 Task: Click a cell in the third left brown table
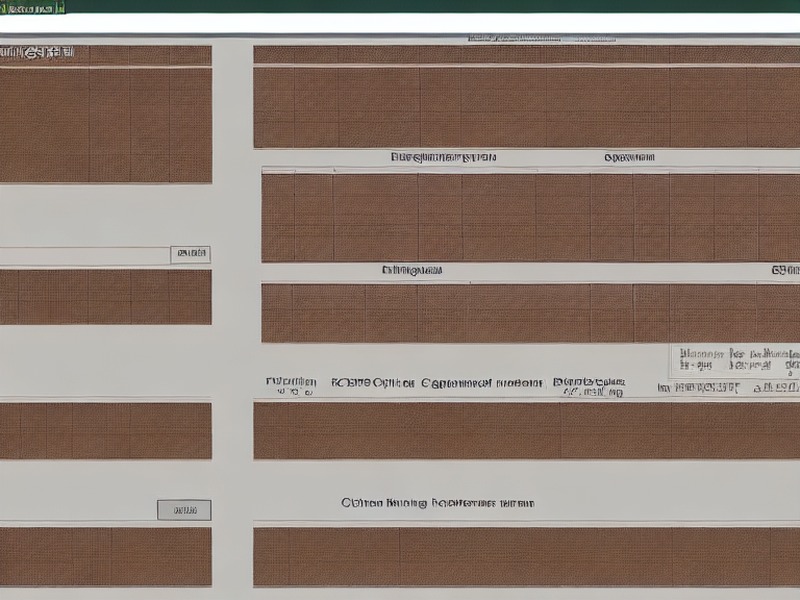(106, 431)
